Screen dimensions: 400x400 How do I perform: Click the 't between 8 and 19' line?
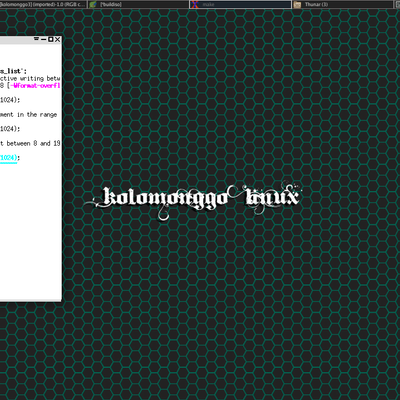pos(30,143)
